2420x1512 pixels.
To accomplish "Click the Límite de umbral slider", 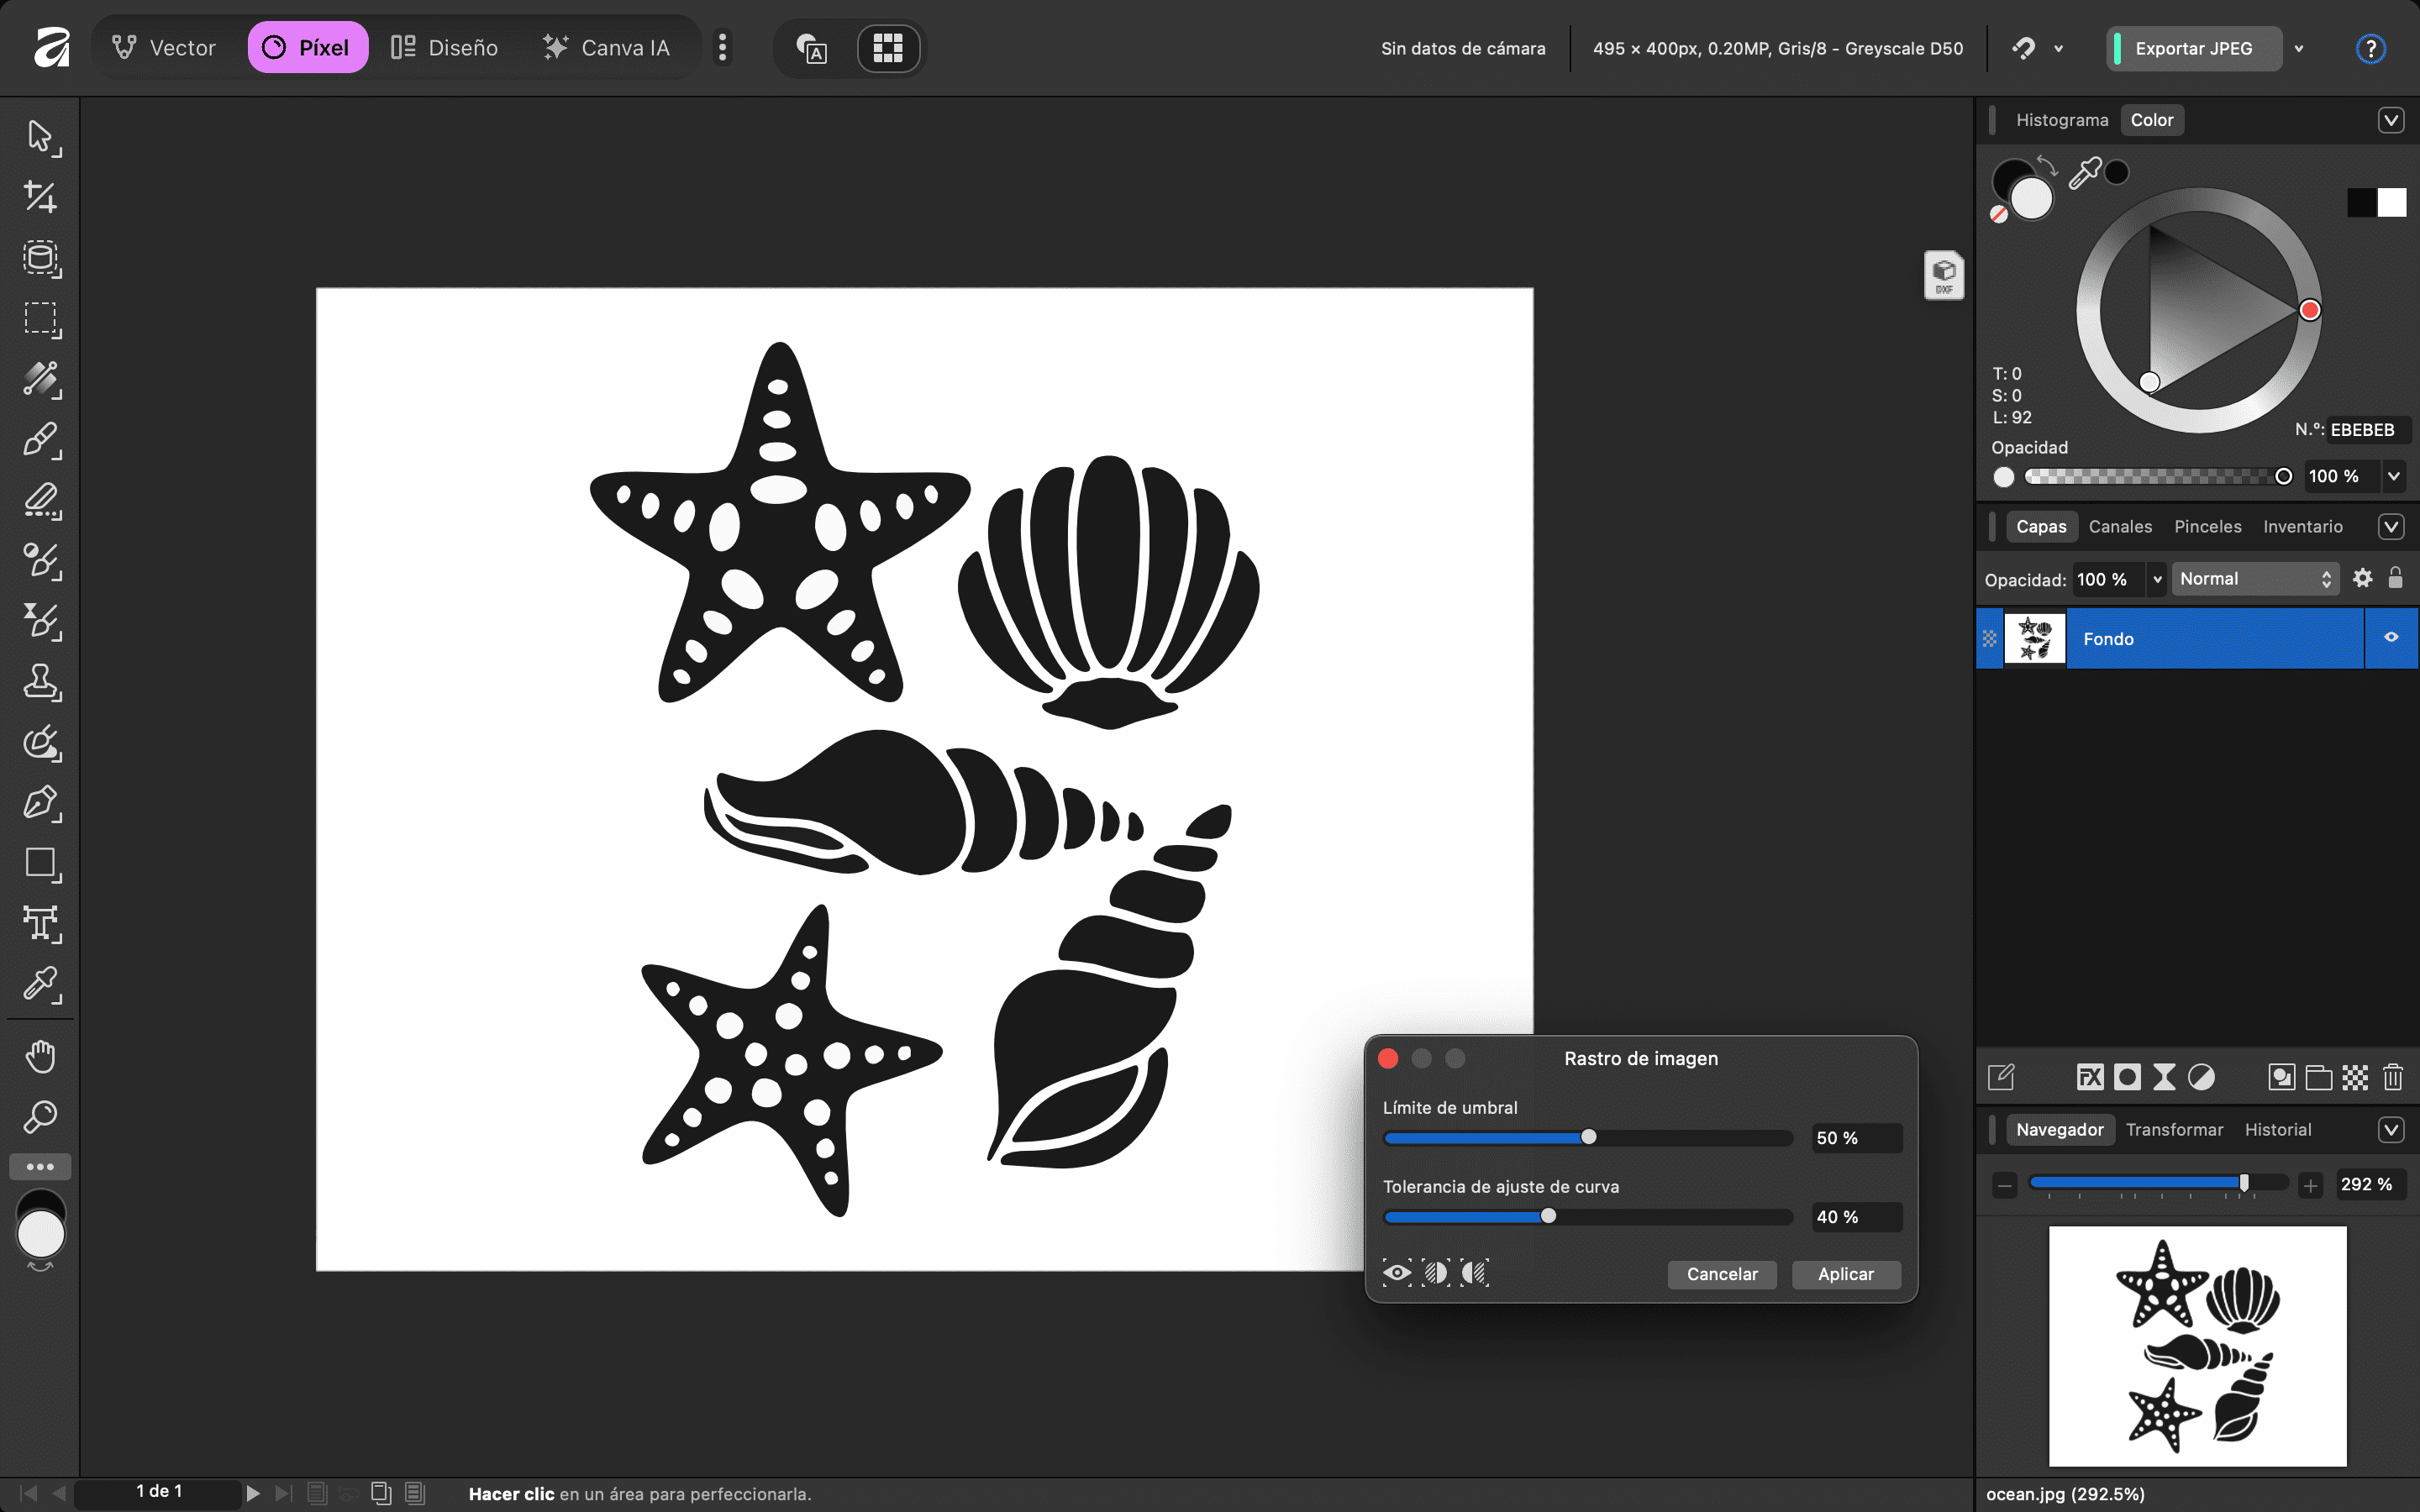I will [1588, 1137].
